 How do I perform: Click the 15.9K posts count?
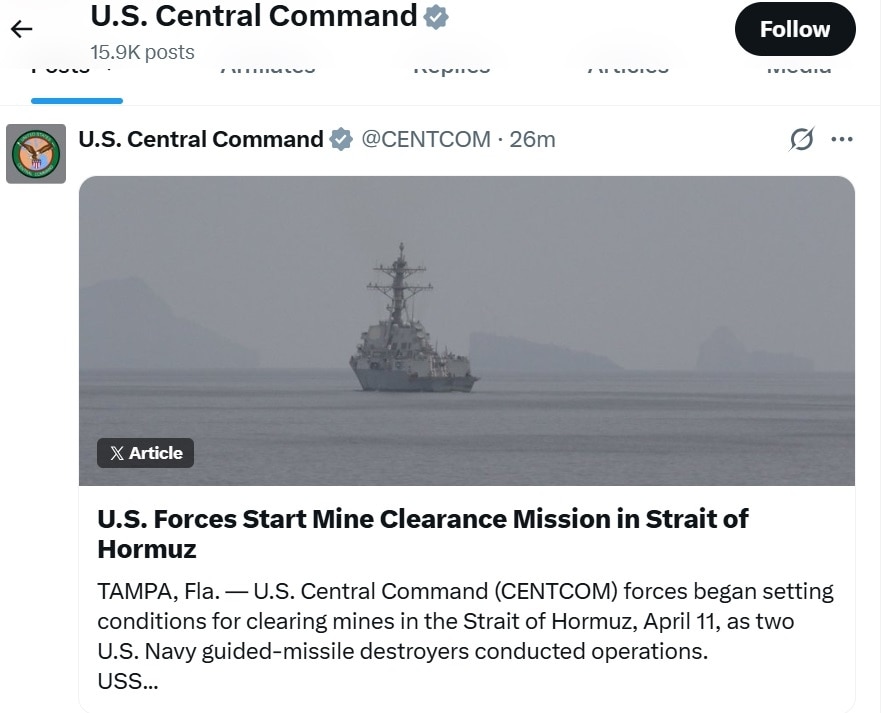click(x=142, y=52)
